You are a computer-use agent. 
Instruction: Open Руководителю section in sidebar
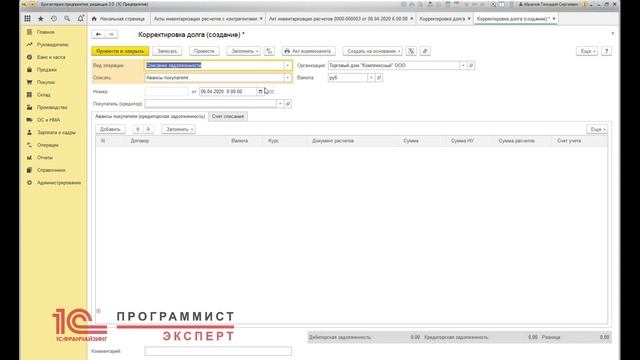tap(52, 44)
